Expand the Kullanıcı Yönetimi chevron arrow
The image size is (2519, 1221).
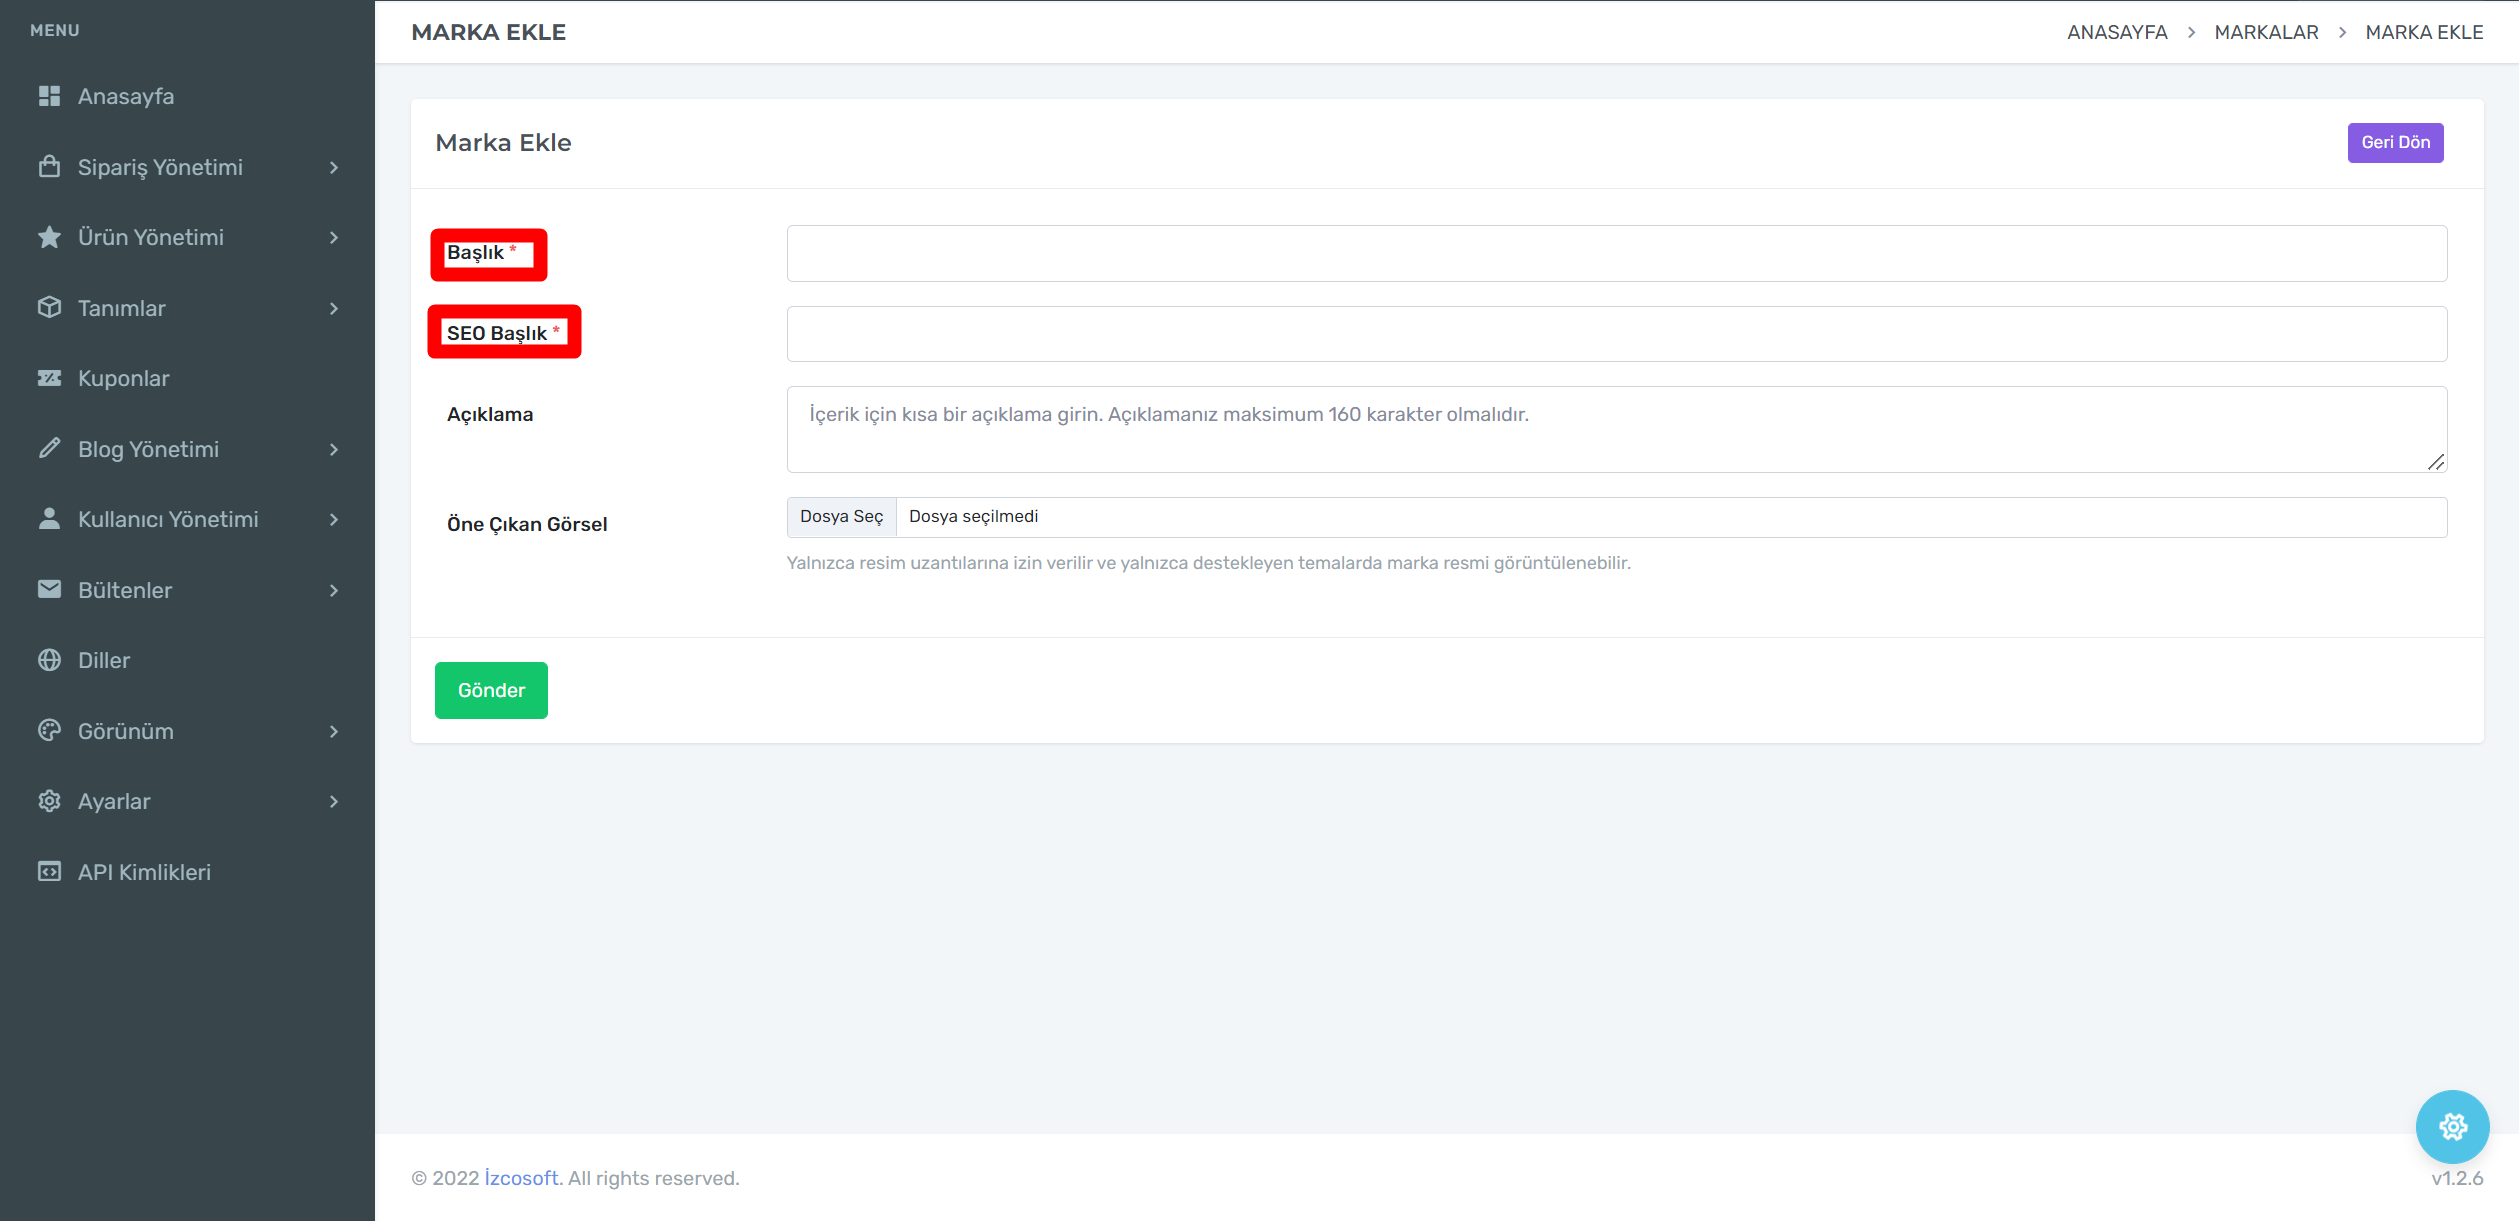[x=334, y=519]
